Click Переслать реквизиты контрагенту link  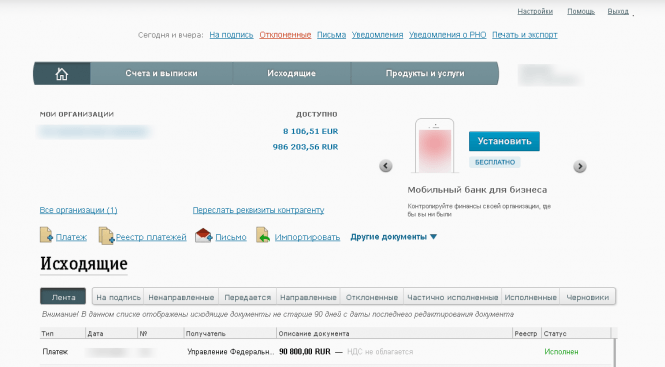coord(258,210)
